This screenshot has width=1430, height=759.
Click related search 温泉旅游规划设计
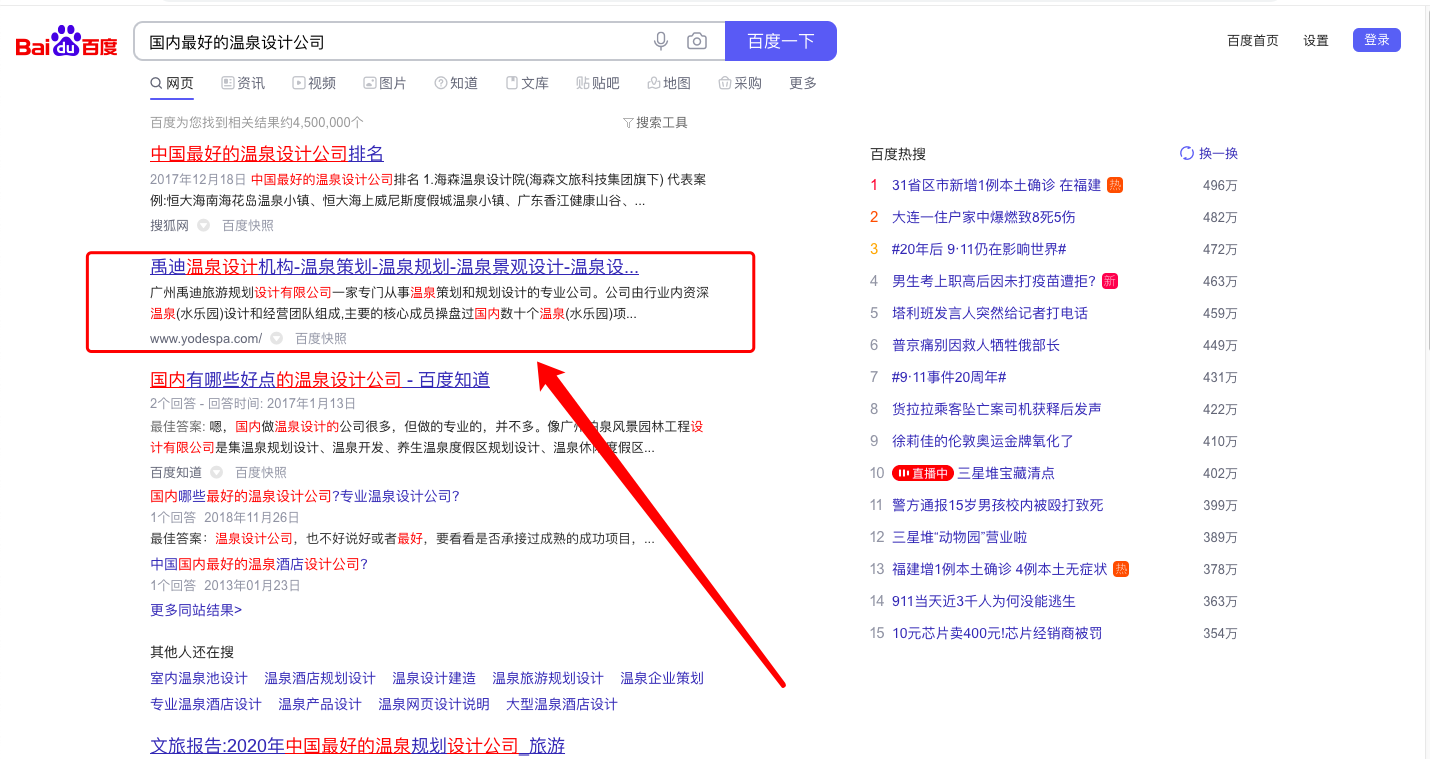tap(548, 678)
